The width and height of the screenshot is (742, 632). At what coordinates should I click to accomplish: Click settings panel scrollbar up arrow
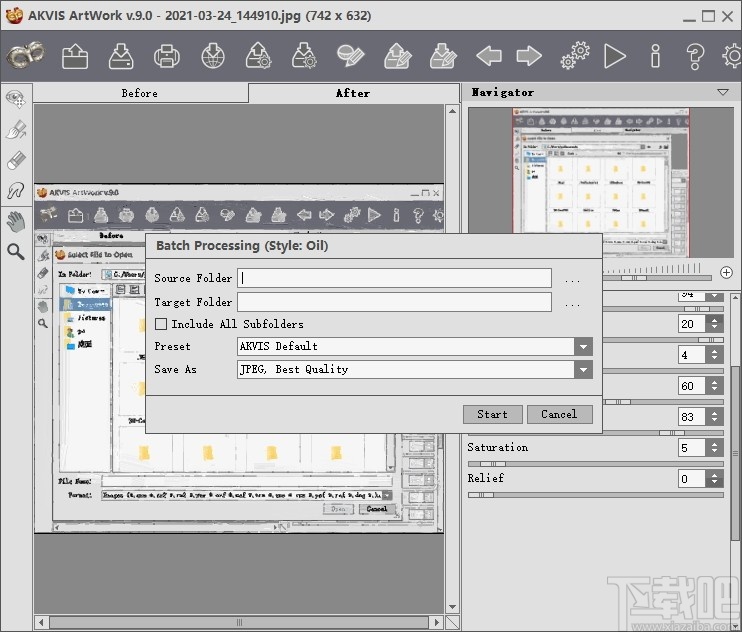[735, 298]
